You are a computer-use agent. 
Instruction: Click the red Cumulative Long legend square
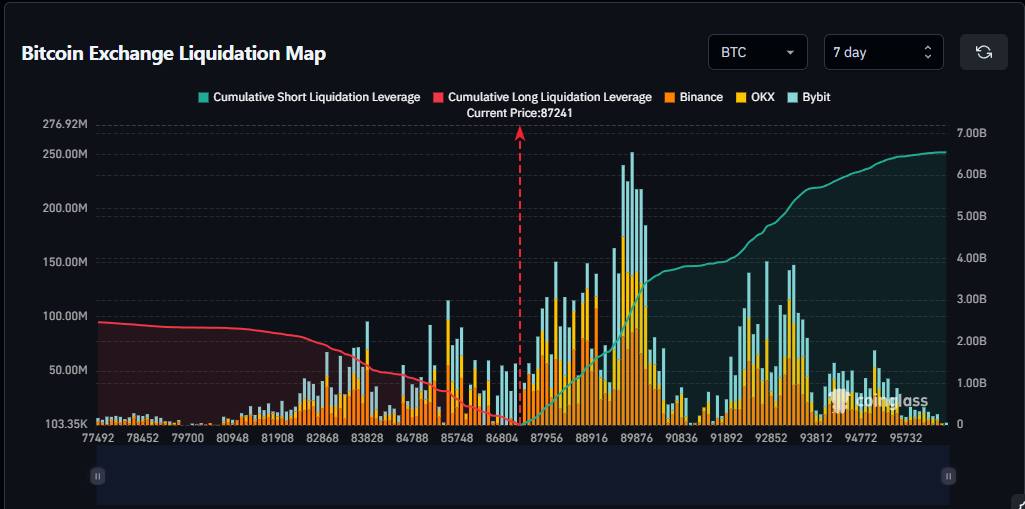click(438, 98)
